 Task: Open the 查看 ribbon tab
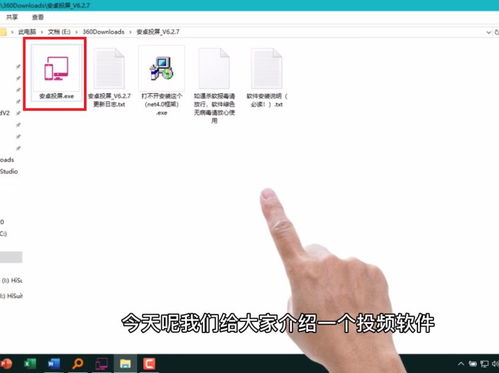pos(38,17)
